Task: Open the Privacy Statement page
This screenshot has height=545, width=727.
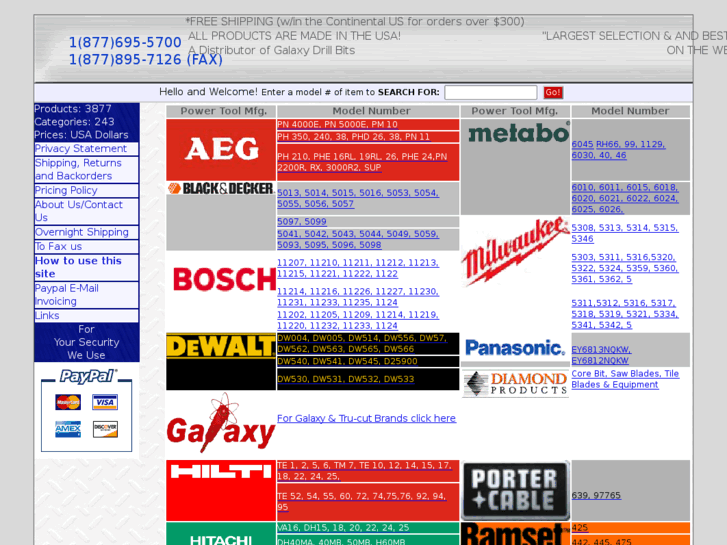Action: [81, 148]
